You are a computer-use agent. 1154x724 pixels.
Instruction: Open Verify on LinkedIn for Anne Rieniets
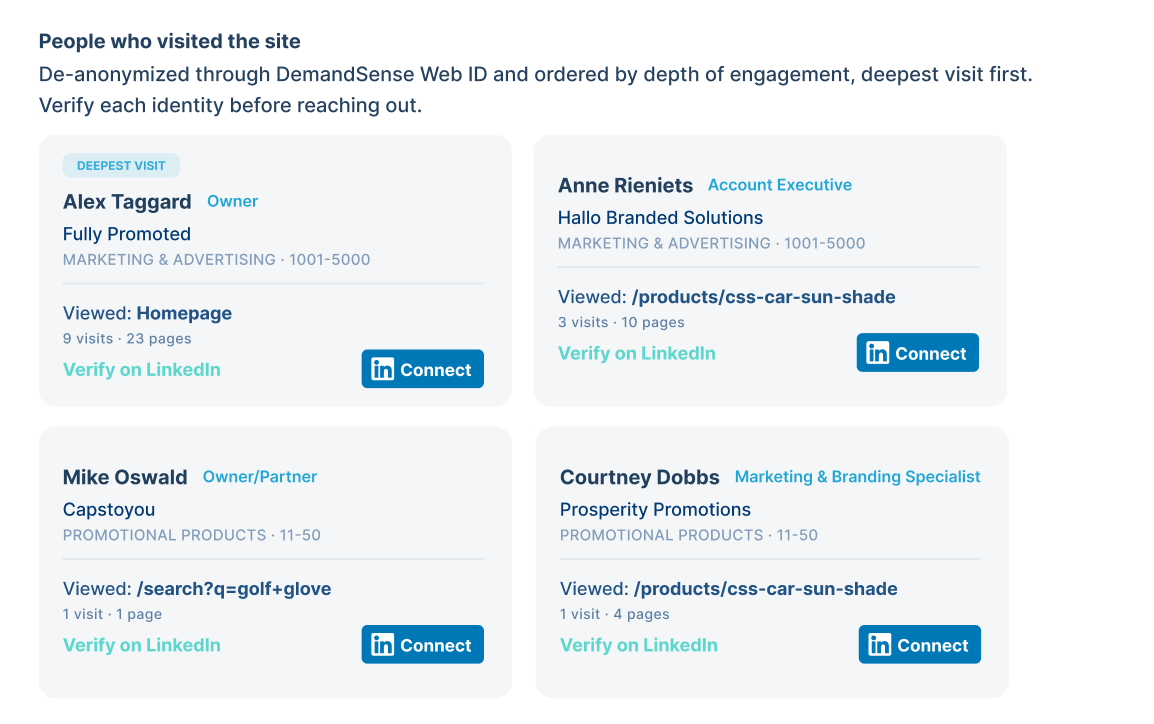click(x=637, y=353)
